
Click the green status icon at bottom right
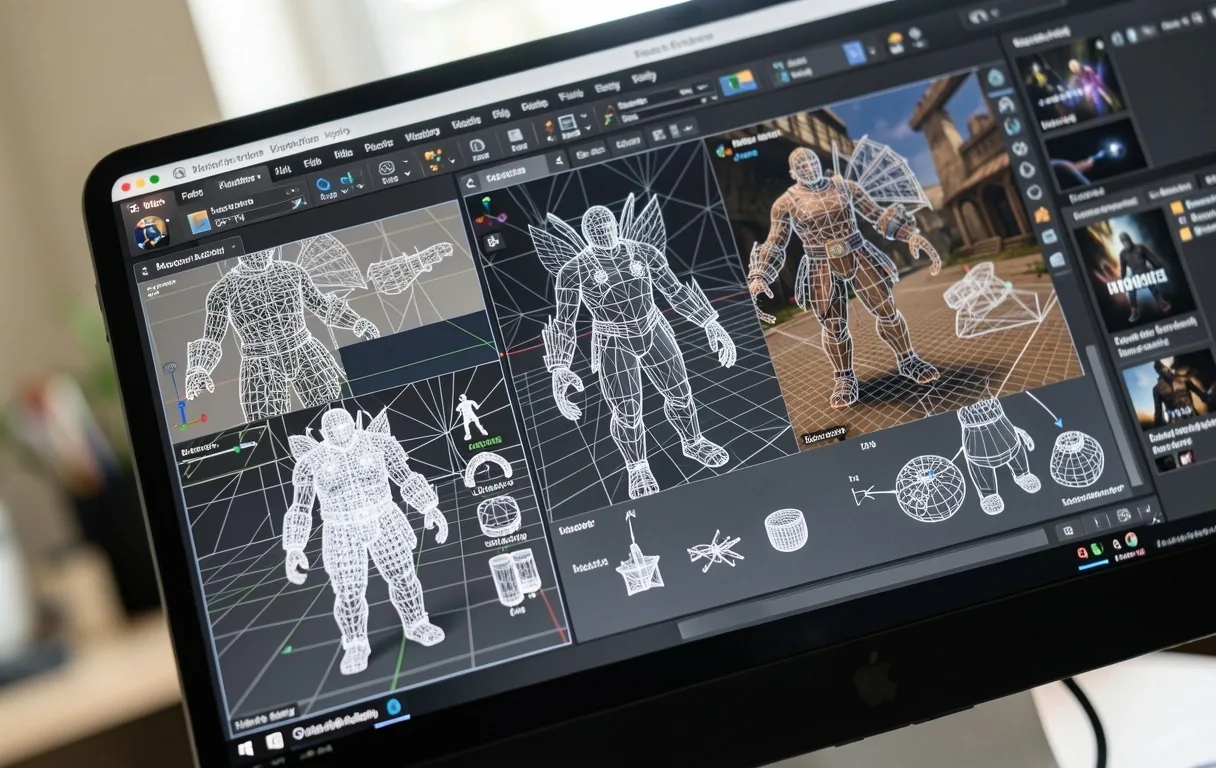(x=1097, y=547)
